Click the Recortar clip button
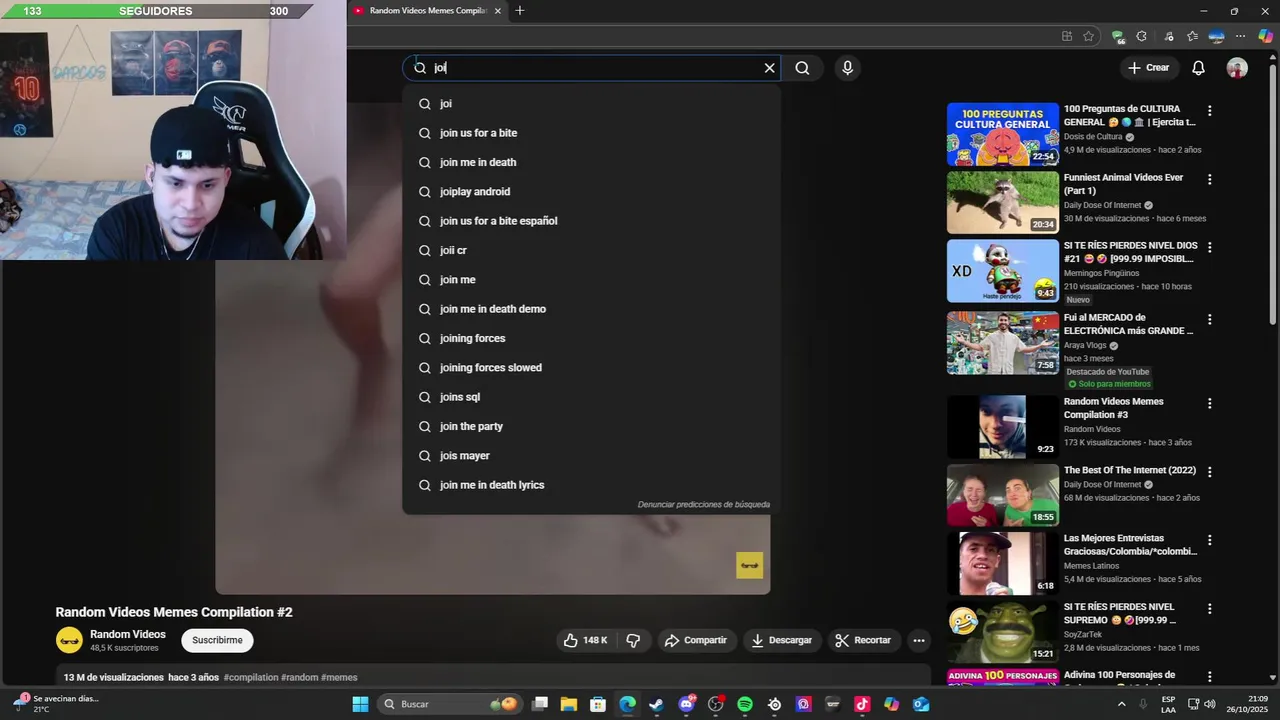The width and height of the screenshot is (1280, 720). pos(863,640)
